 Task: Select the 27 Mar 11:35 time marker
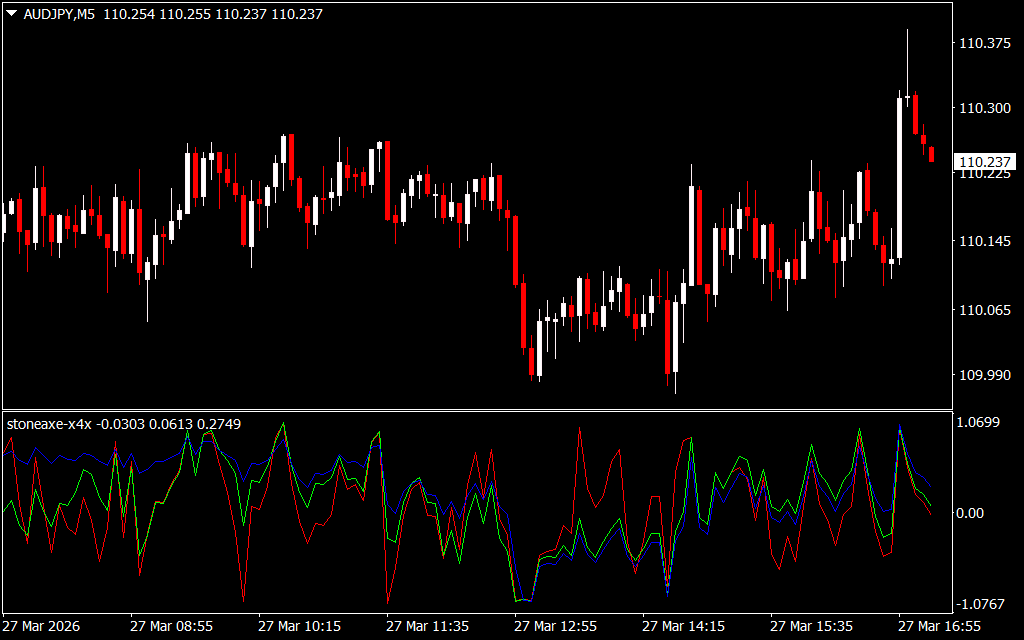427,626
